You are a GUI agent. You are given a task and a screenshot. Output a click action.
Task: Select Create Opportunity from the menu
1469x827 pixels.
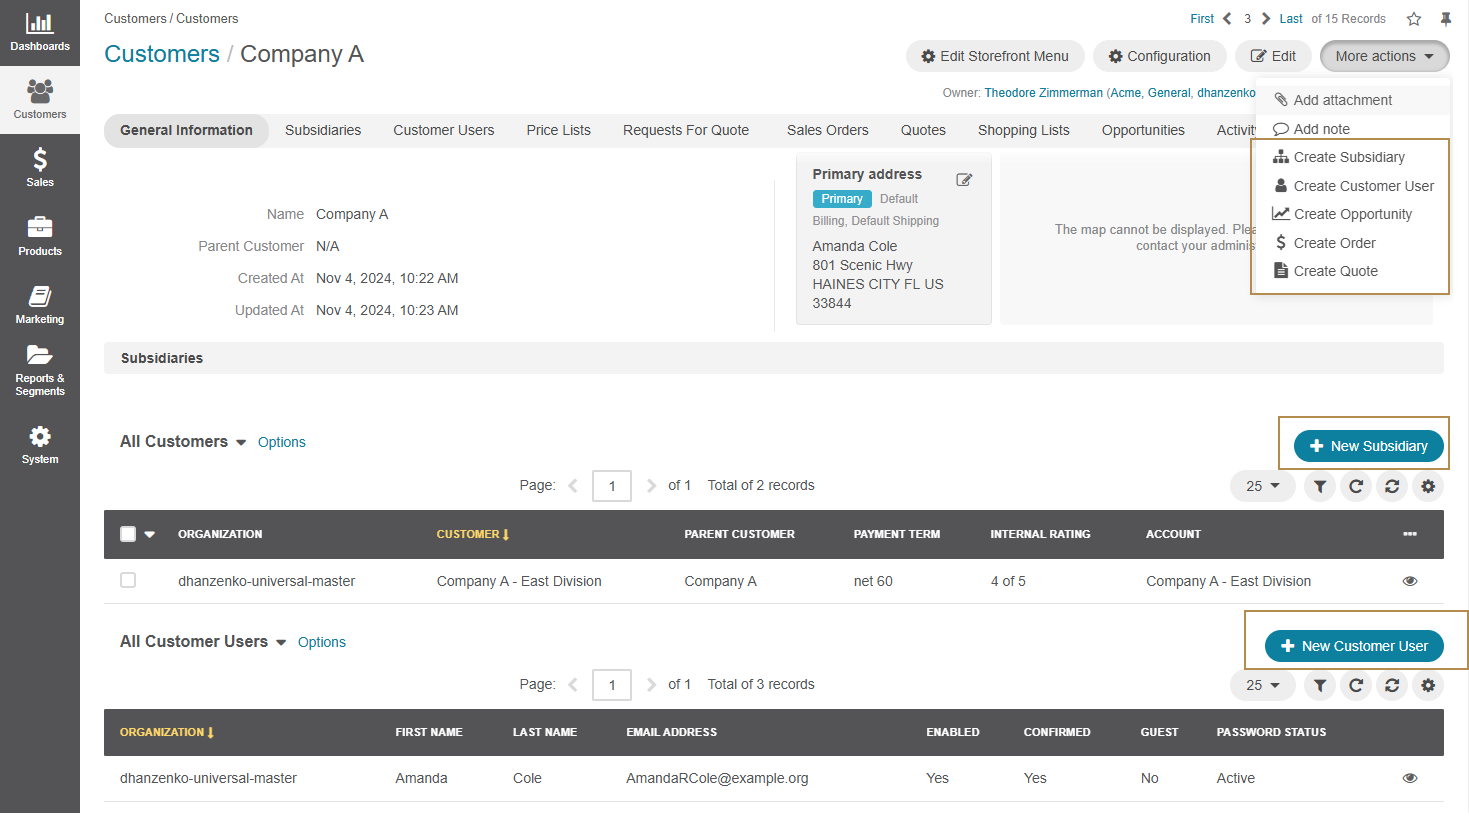(x=1352, y=214)
